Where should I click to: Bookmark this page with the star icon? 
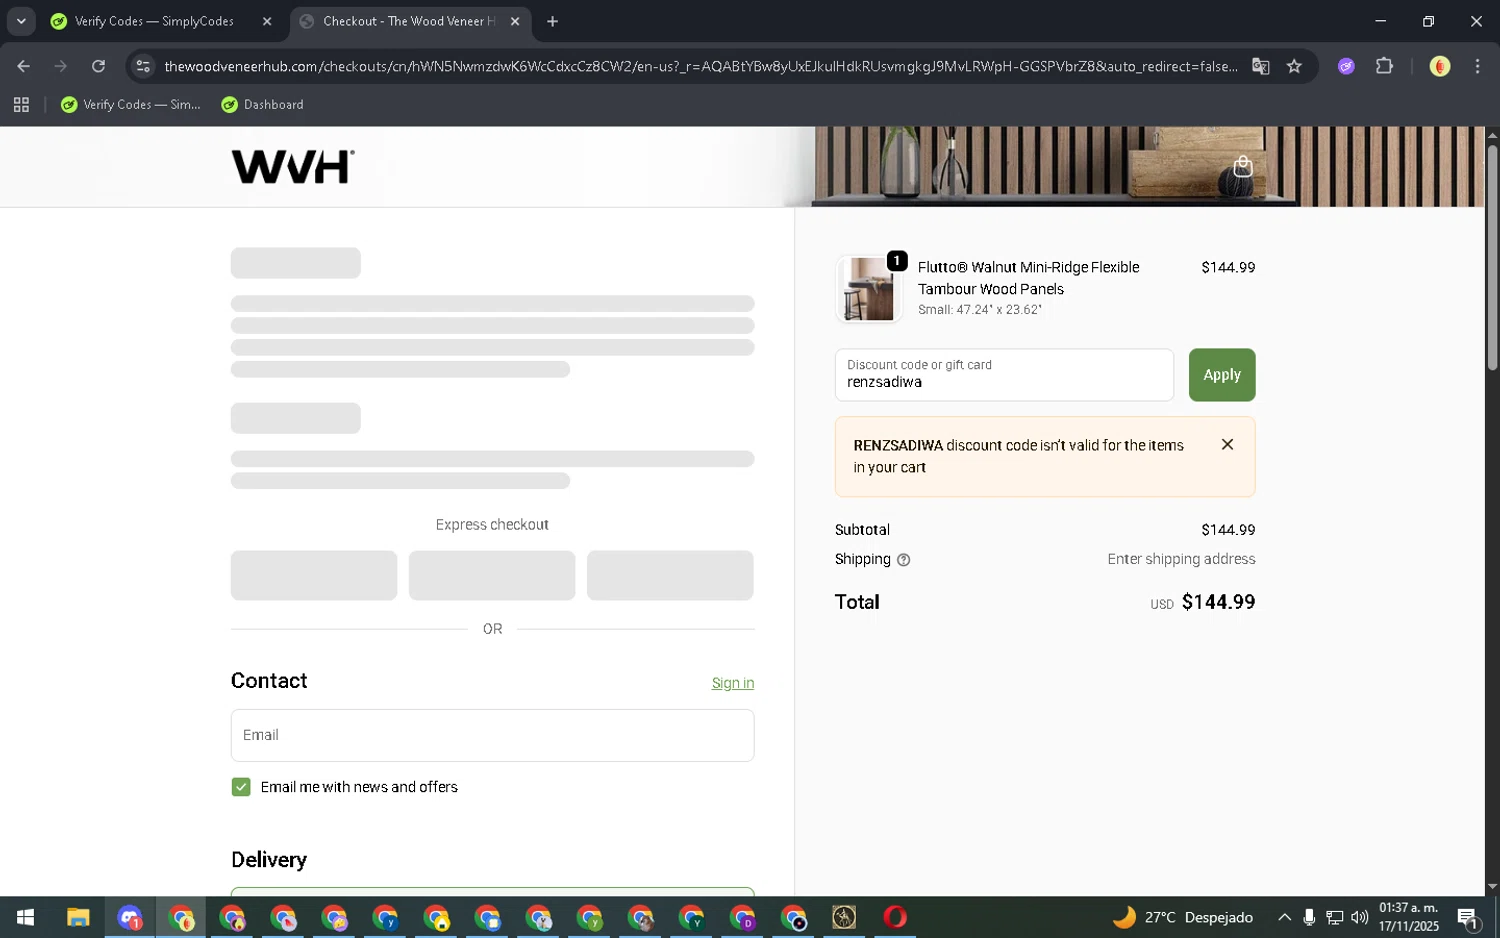[x=1294, y=66]
